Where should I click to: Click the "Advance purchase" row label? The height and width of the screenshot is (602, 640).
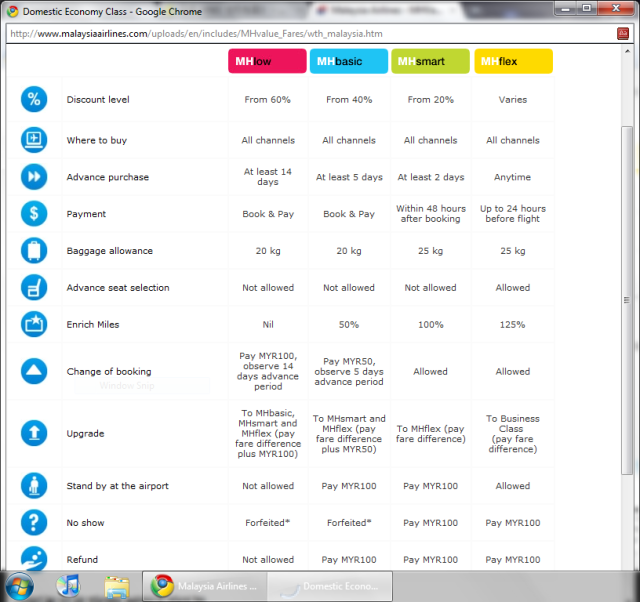tap(108, 177)
